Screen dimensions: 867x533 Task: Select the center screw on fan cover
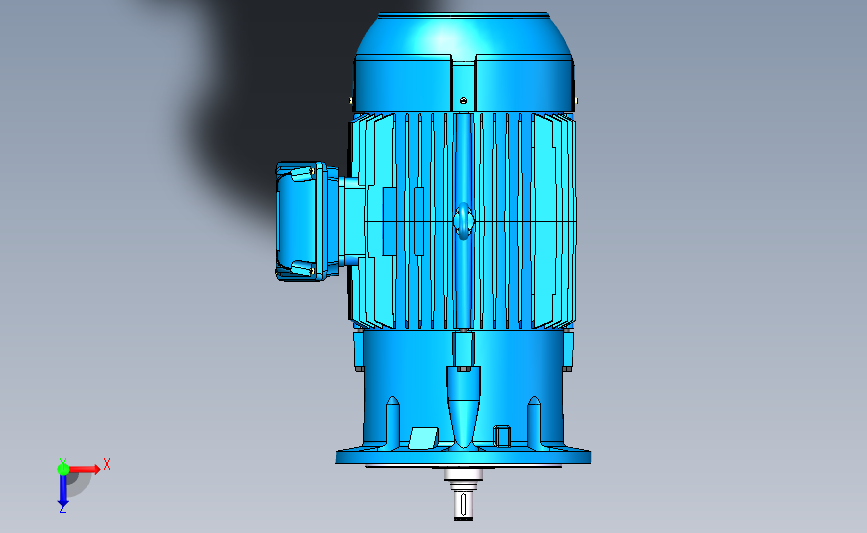(x=463, y=101)
